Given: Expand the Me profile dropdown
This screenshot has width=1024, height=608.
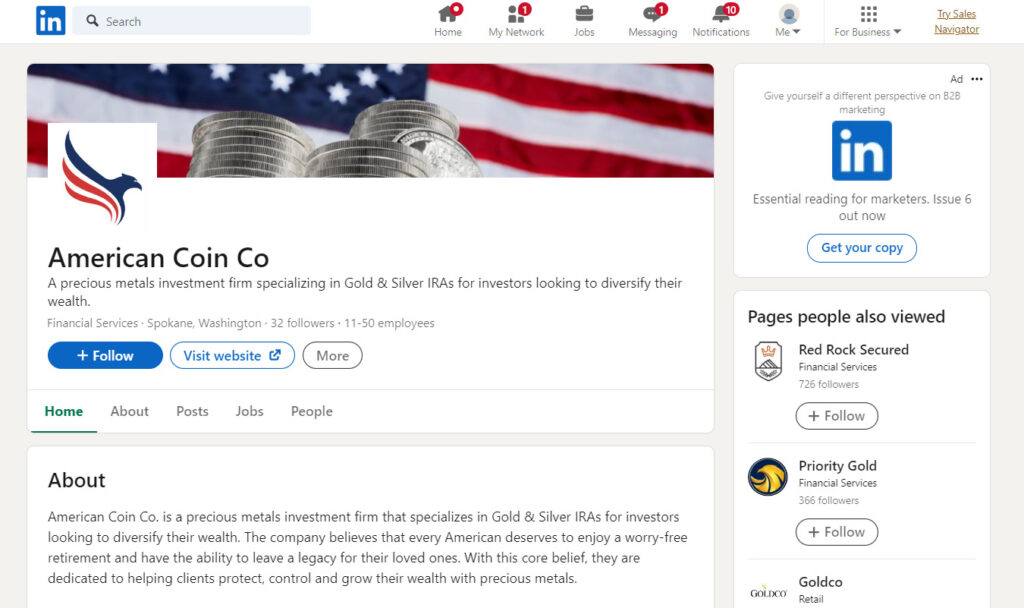Looking at the screenshot, I should [788, 21].
